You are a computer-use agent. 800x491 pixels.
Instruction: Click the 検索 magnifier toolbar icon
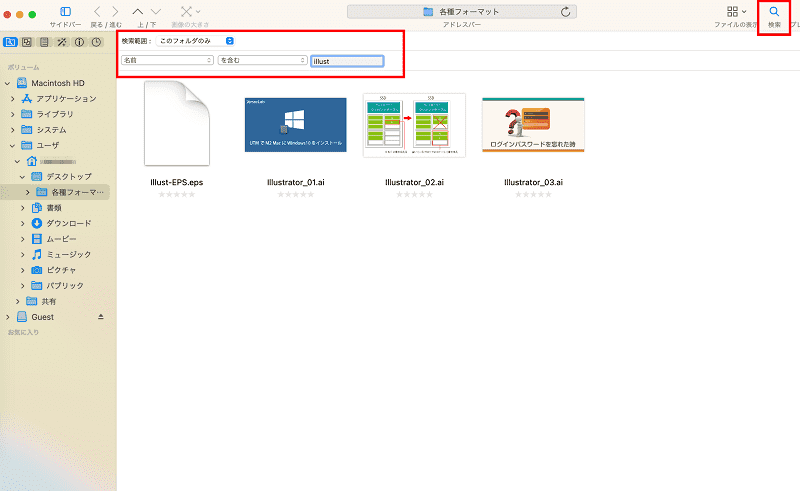(x=774, y=12)
